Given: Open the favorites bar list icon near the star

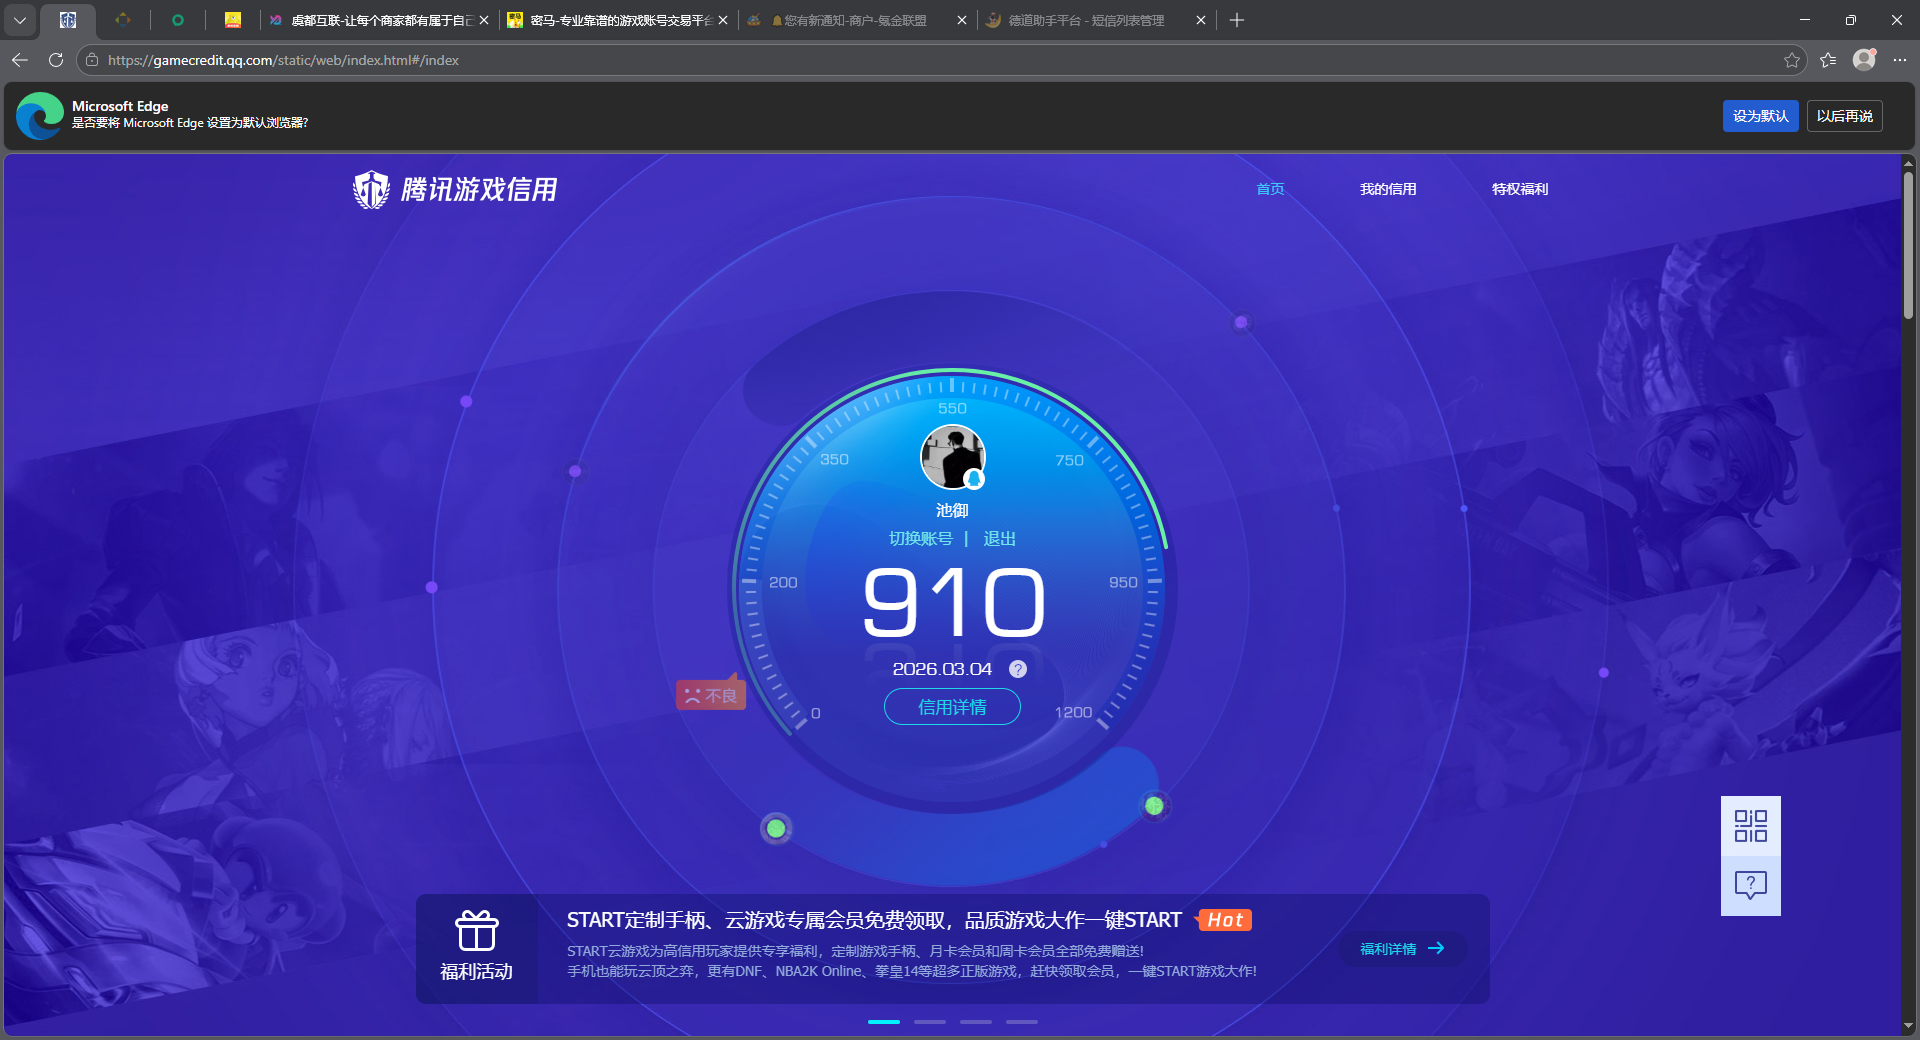Looking at the screenshot, I should coord(1829,60).
